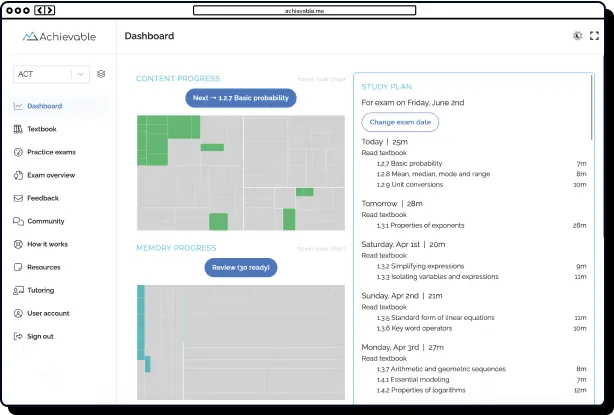This screenshot has width=614, height=415.
Task: Open the User account icon
Action: (19, 313)
